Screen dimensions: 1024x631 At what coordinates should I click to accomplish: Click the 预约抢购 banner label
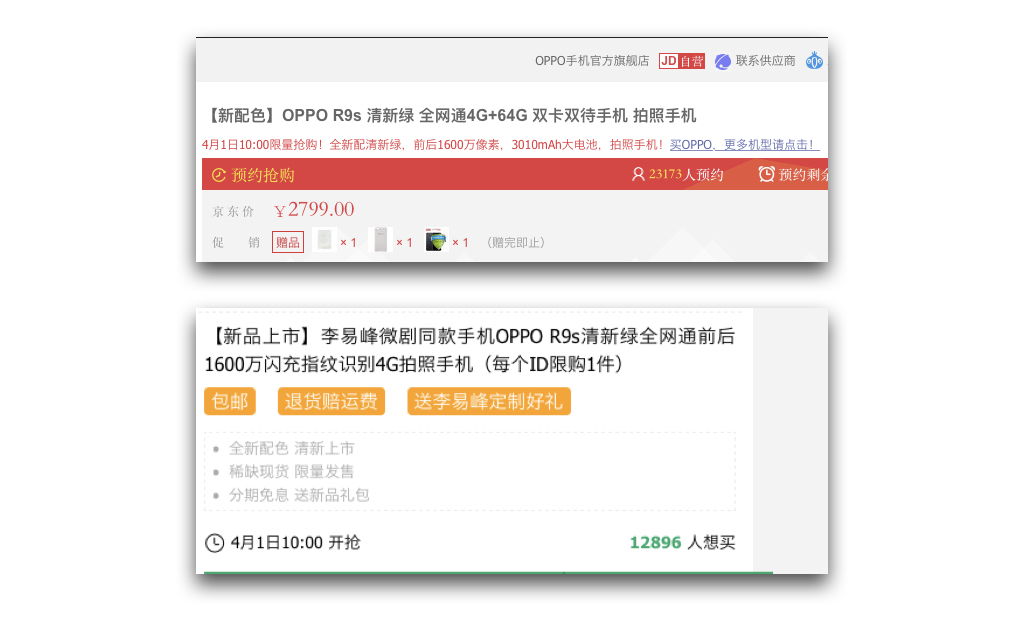click(263, 175)
